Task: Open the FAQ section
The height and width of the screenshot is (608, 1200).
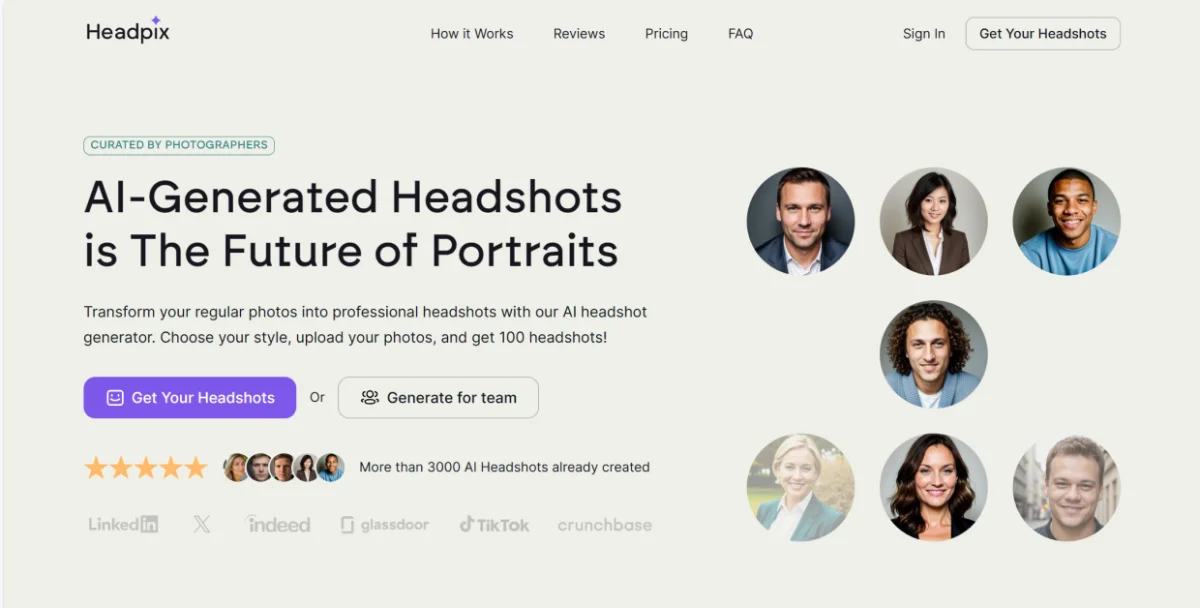Action: pos(740,33)
